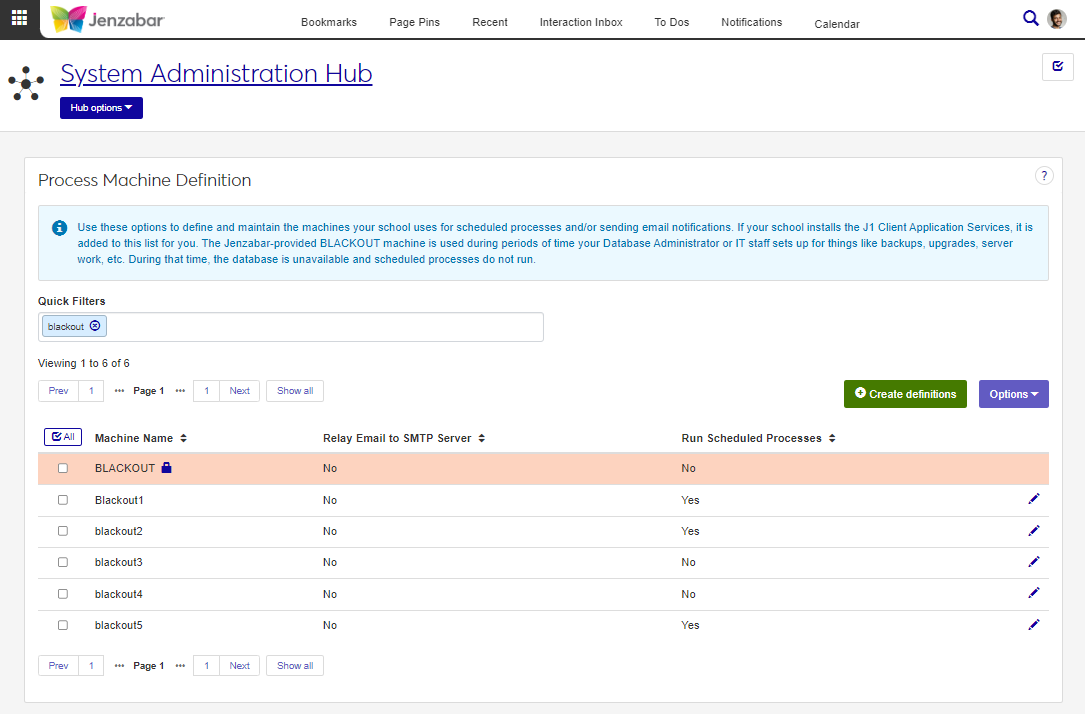Click the search magnifier icon

click(1031, 18)
